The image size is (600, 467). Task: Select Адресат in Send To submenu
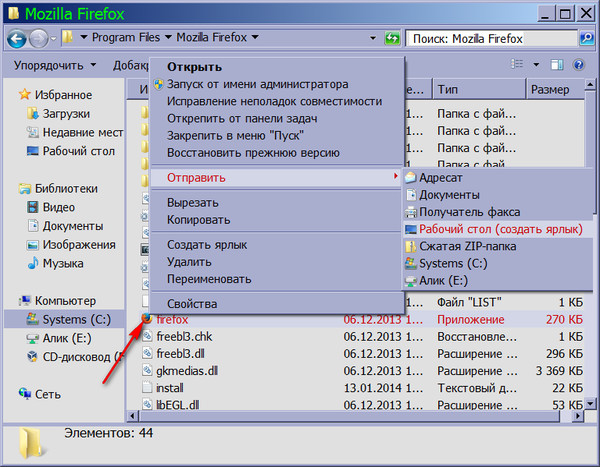[498, 178]
